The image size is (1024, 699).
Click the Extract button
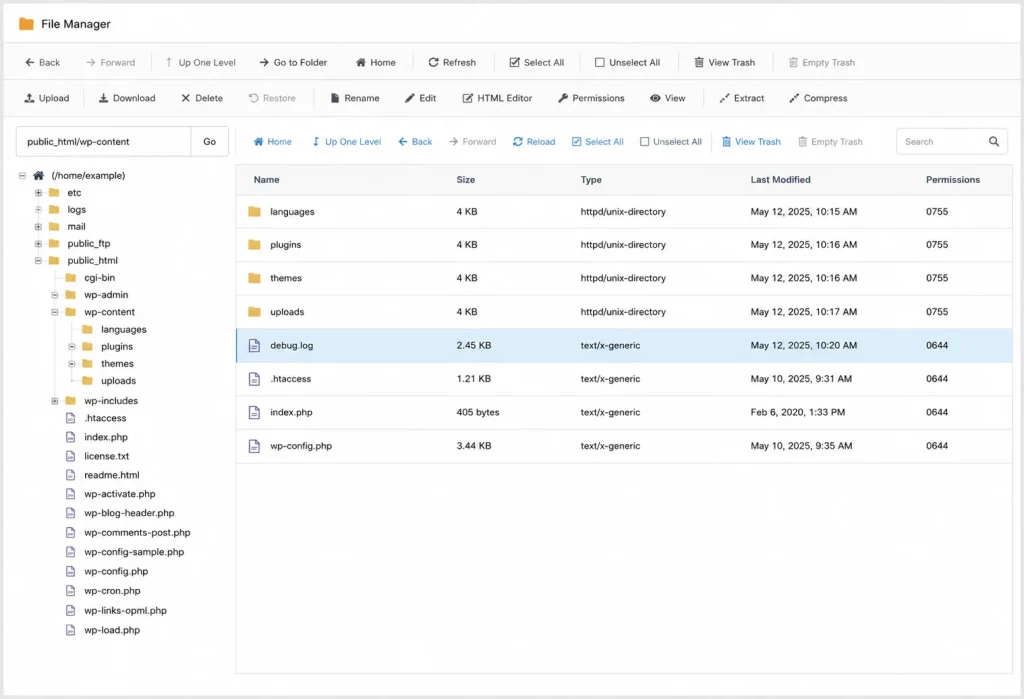coord(741,98)
